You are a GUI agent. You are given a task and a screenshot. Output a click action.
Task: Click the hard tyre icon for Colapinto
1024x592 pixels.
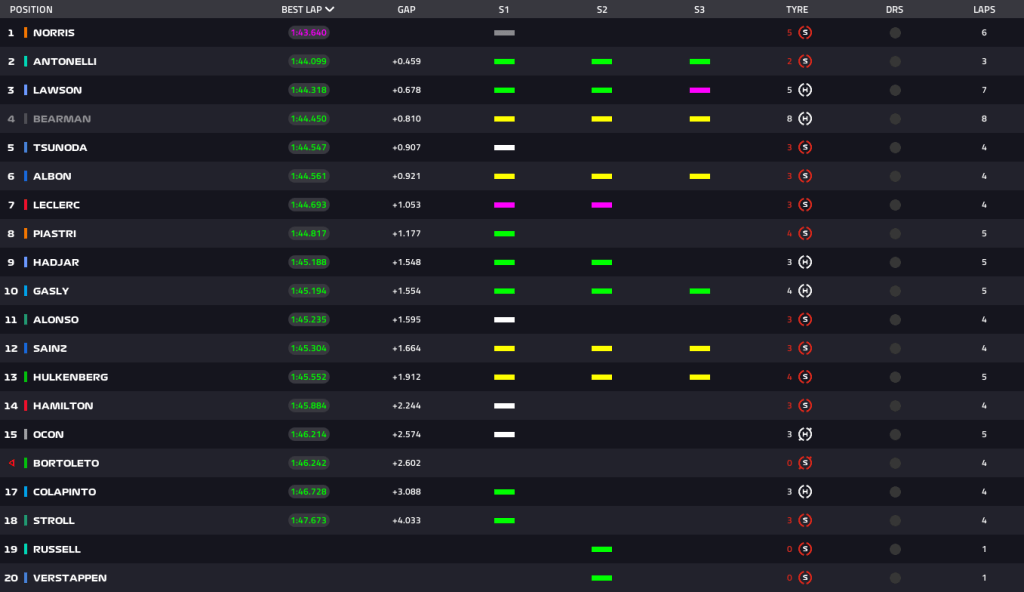[x=805, y=492]
